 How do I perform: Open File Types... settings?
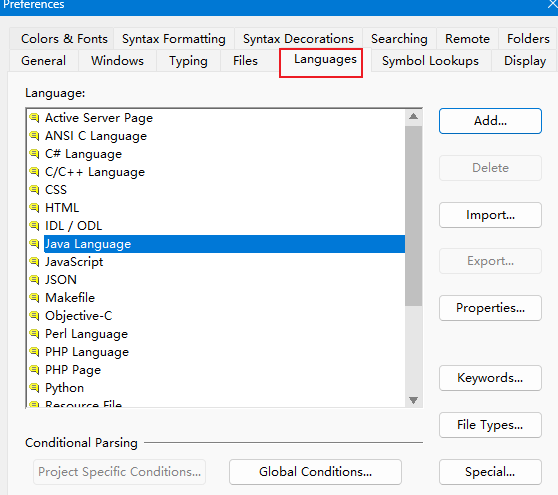point(490,425)
